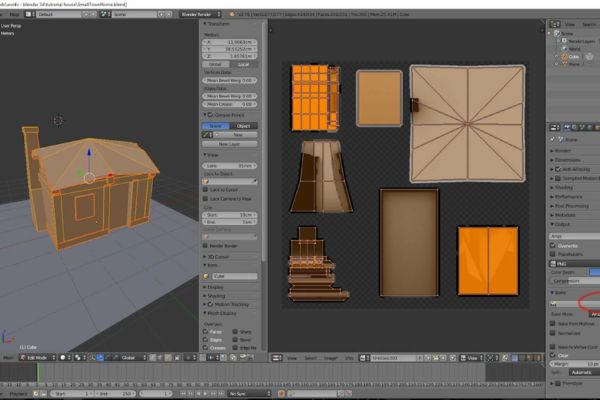The image size is (600, 400).
Task: Switch to the Render Layers properties tab icon
Action: point(574,127)
